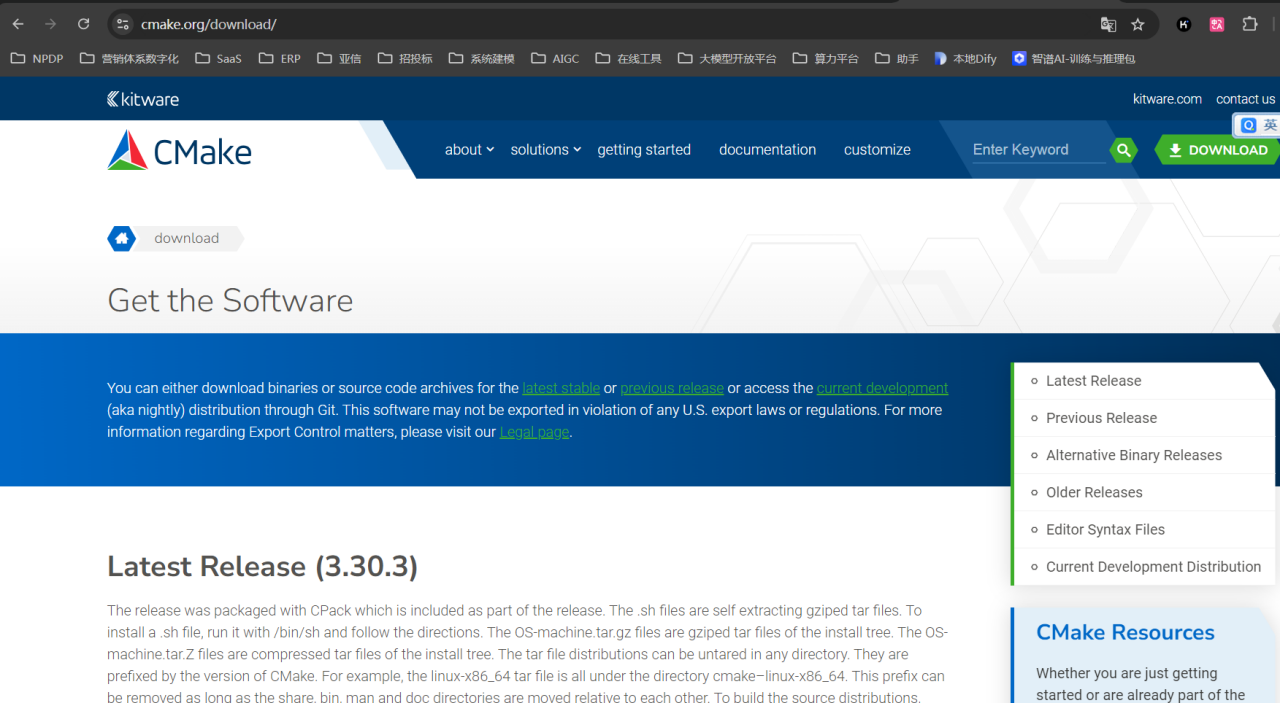Viewport: 1280px width, 703px height.
Task: Open the customize menu item
Action: pyautogui.click(x=877, y=150)
